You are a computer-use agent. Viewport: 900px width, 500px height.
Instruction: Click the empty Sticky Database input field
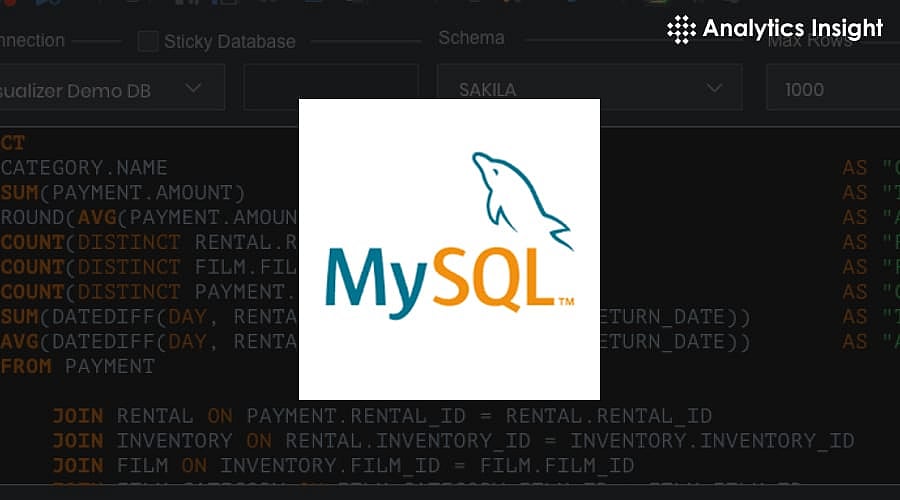[330, 87]
